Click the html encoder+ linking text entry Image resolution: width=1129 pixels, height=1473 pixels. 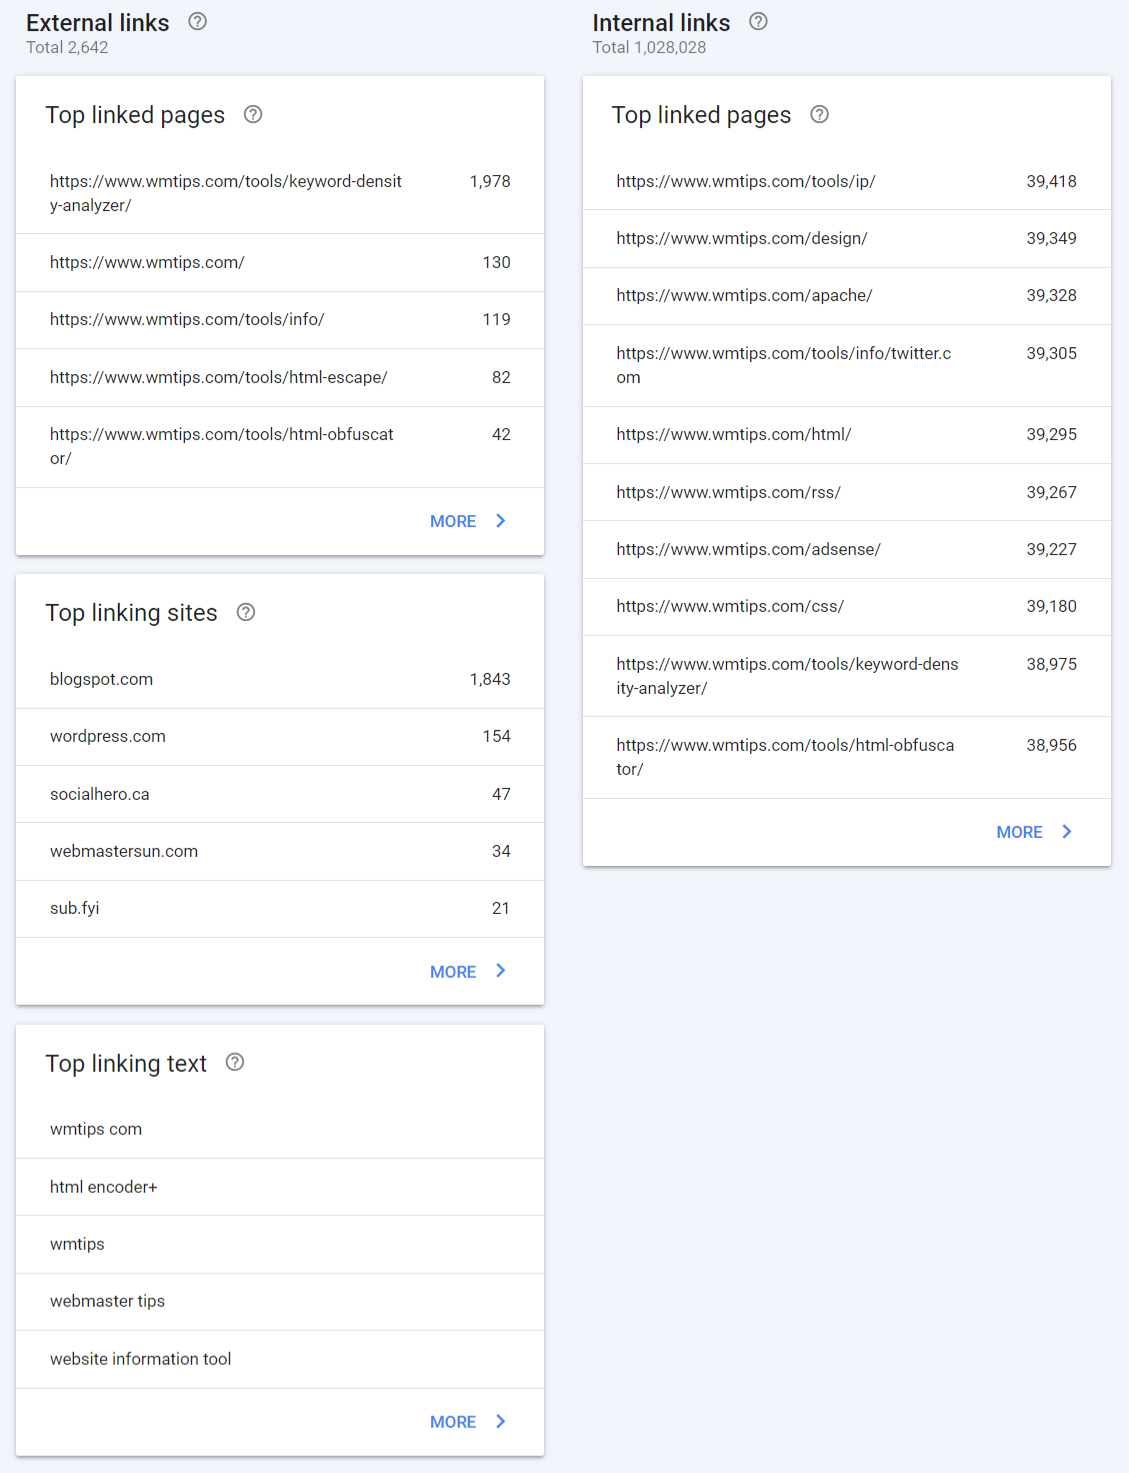coord(103,1186)
